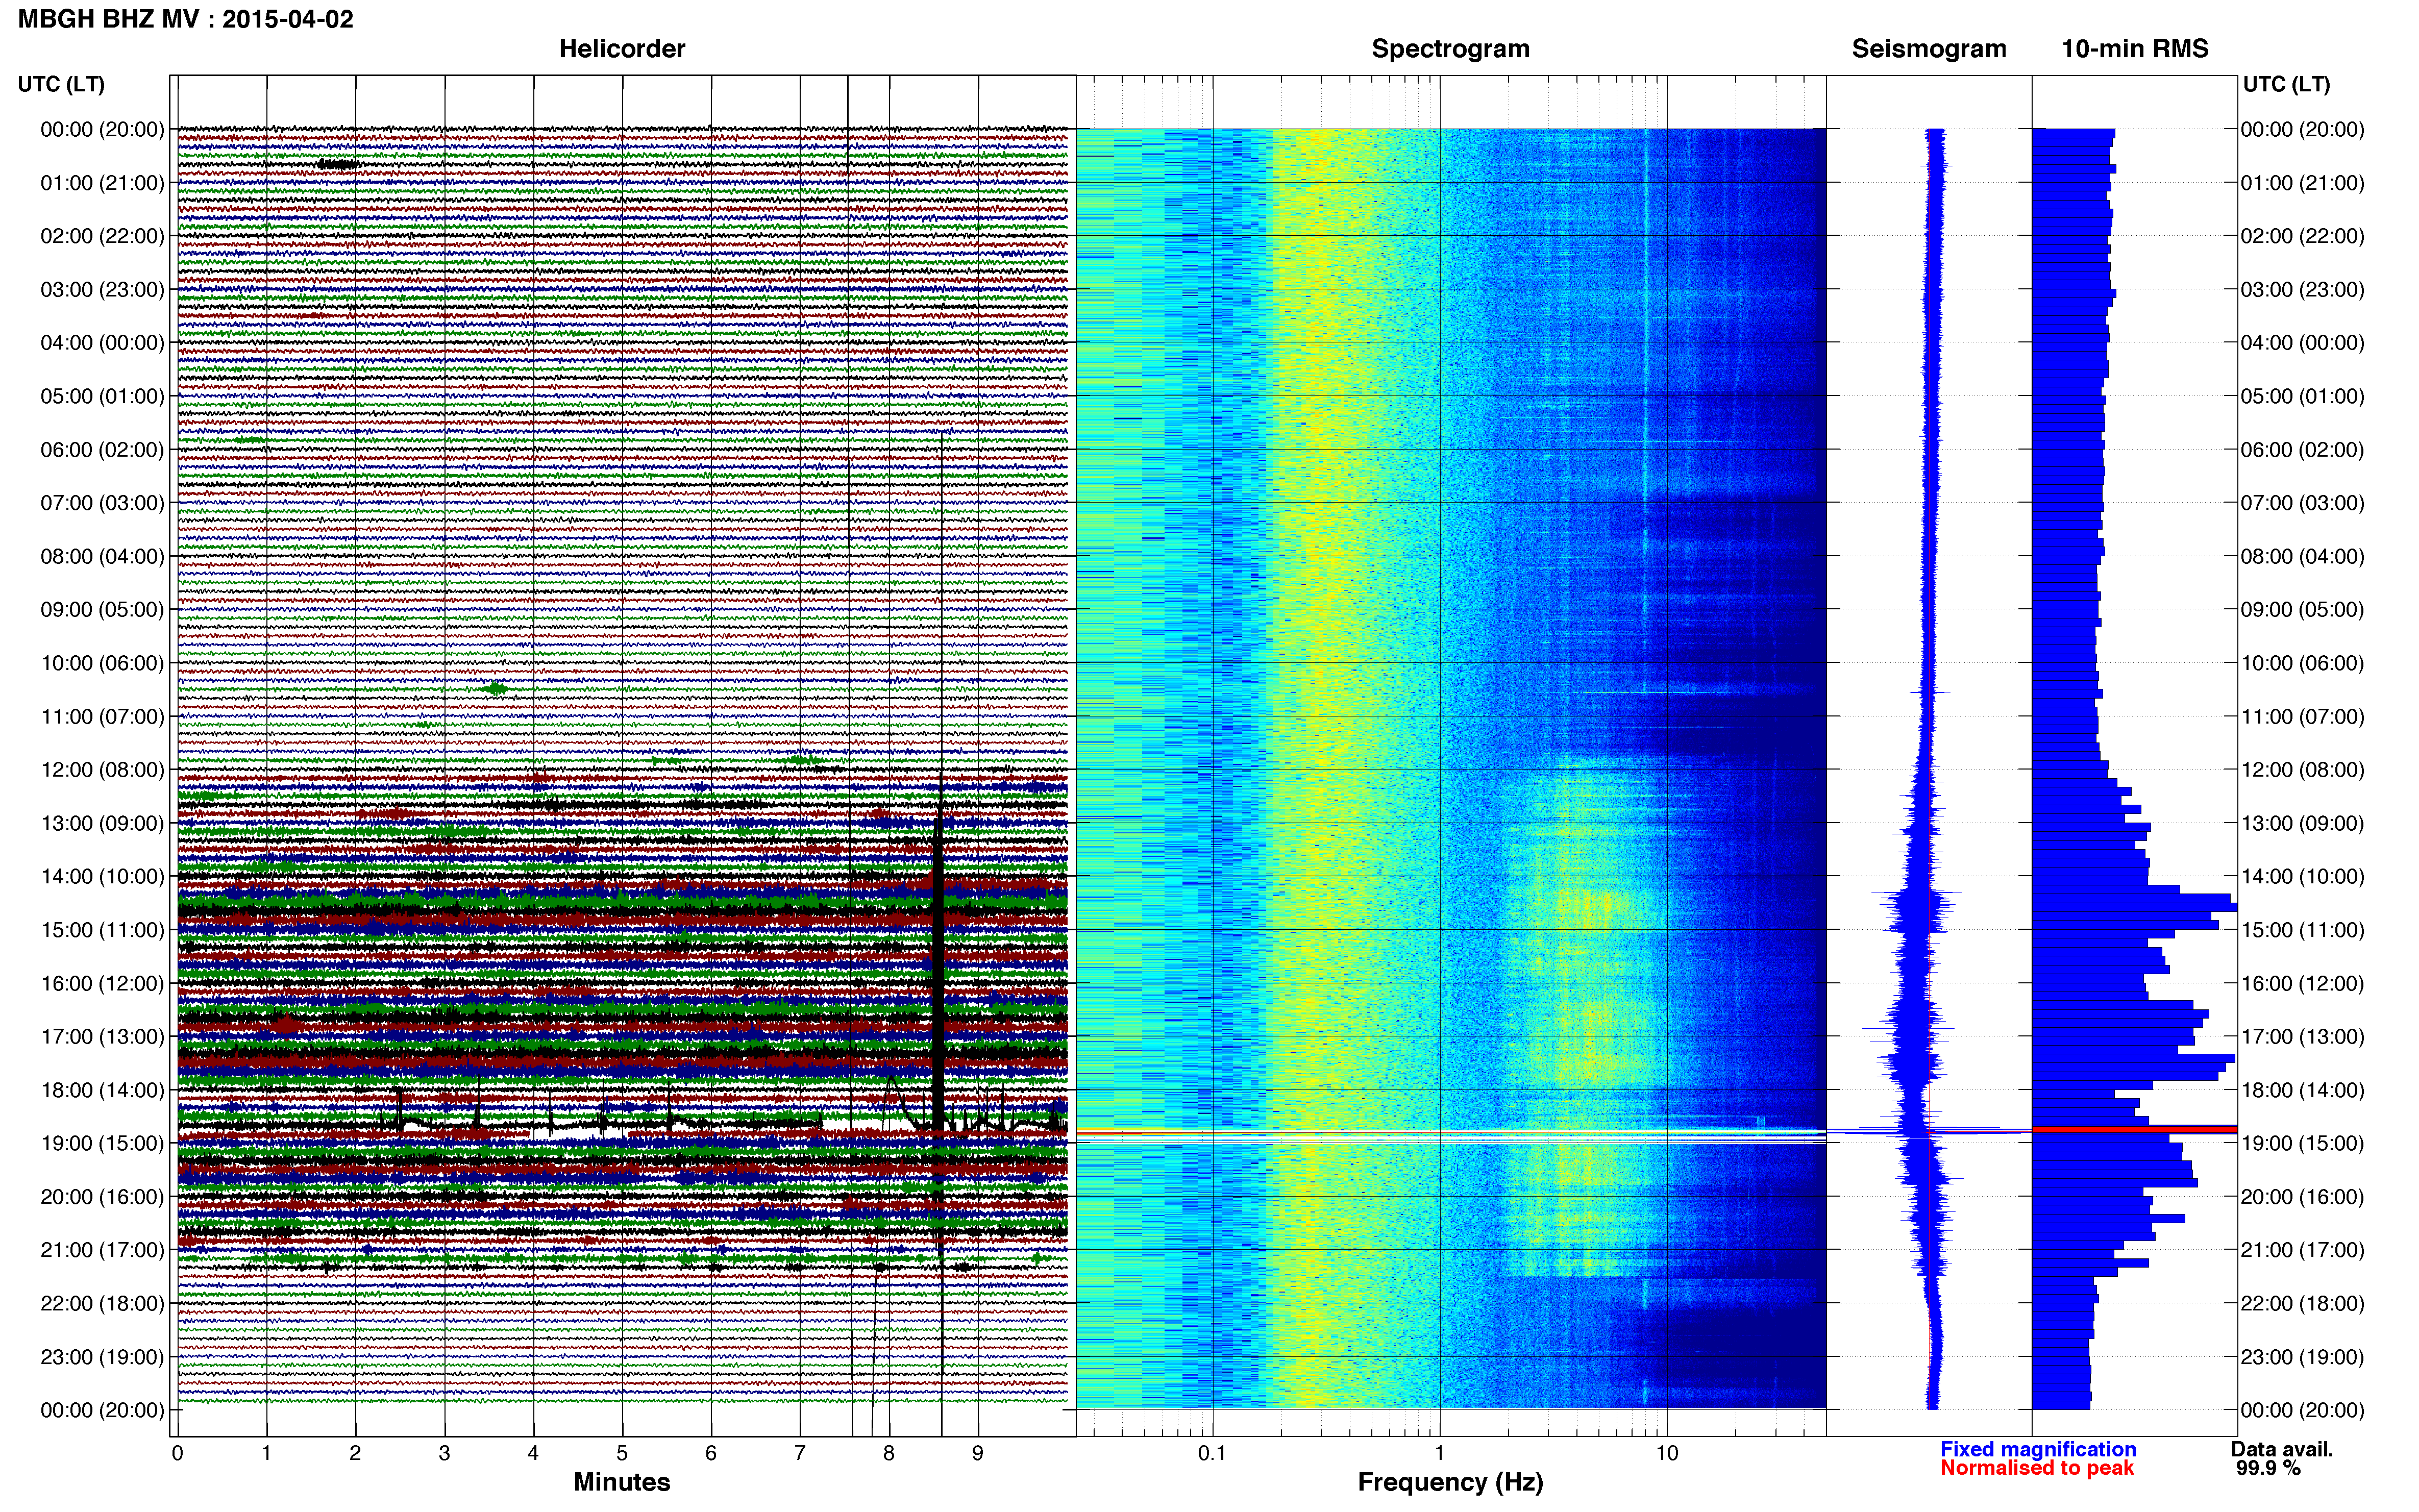Click the plot title 'MBGH BHZ MV : 2015-04-02'
The image size is (2419, 1512).
pos(186,19)
